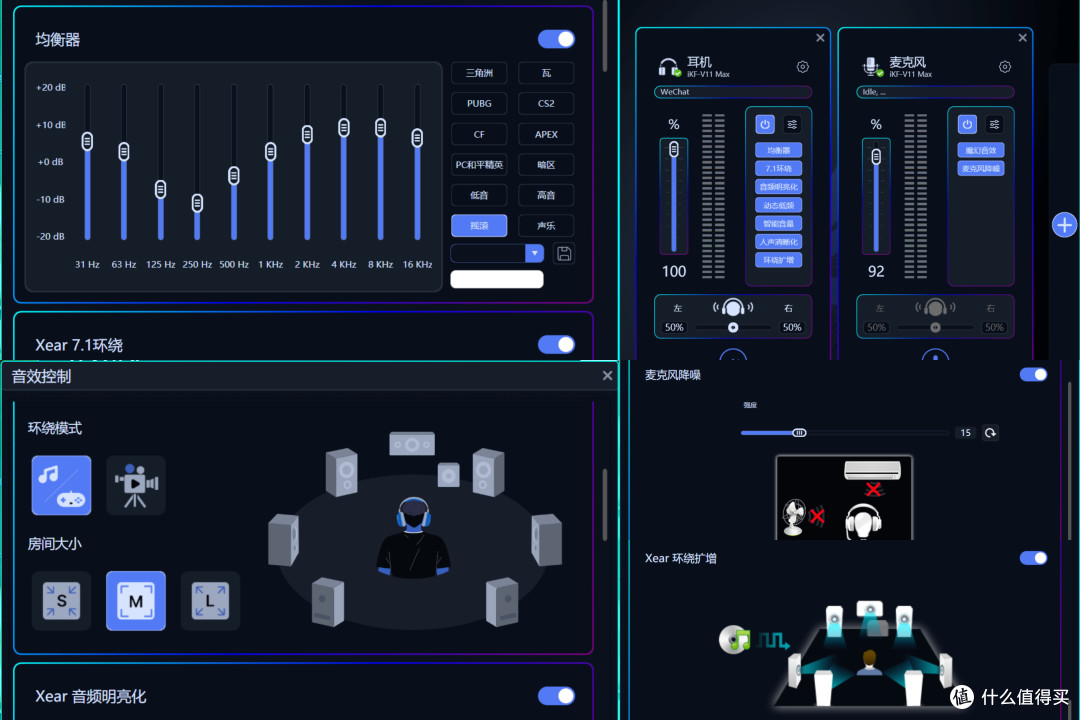The height and width of the screenshot is (720, 1080).
Task: Select the 瓦 equalizer preset
Action: [546, 73]
